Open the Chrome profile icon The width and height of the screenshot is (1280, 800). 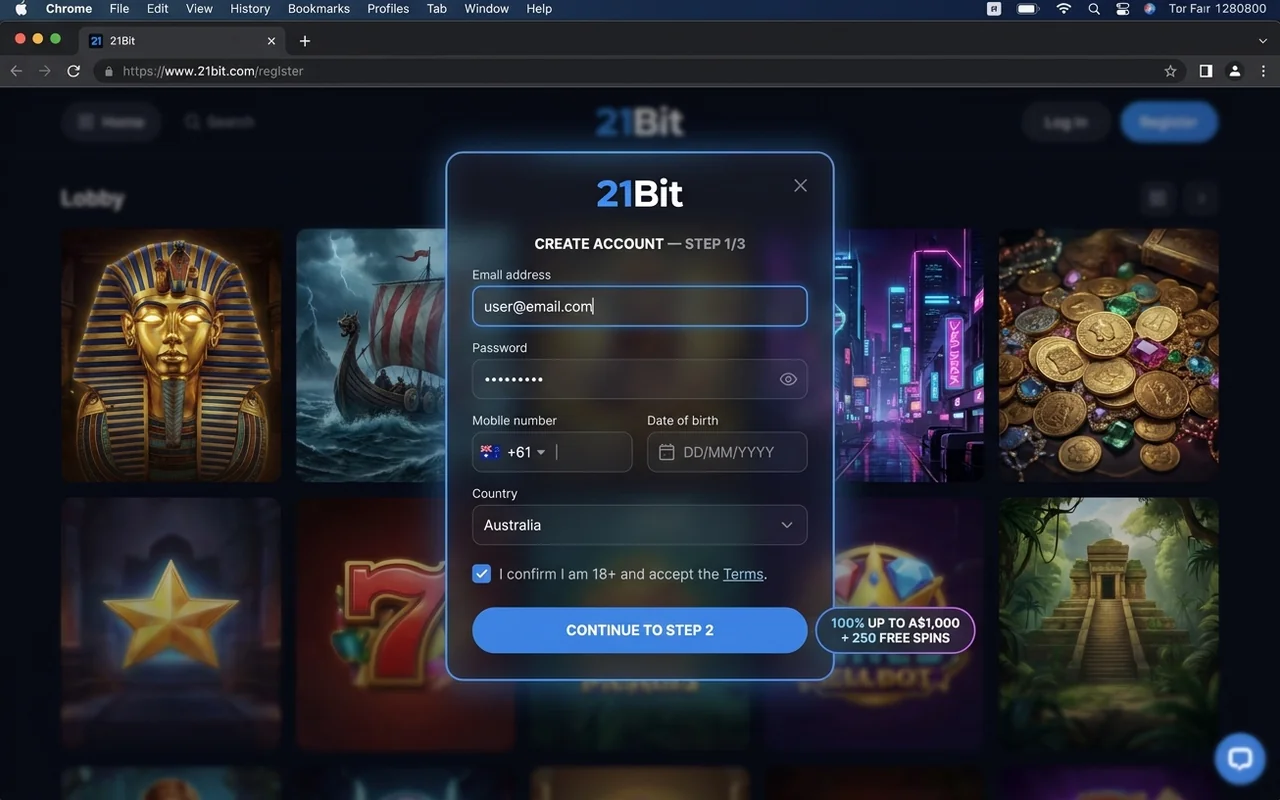tap(1235, 71)
